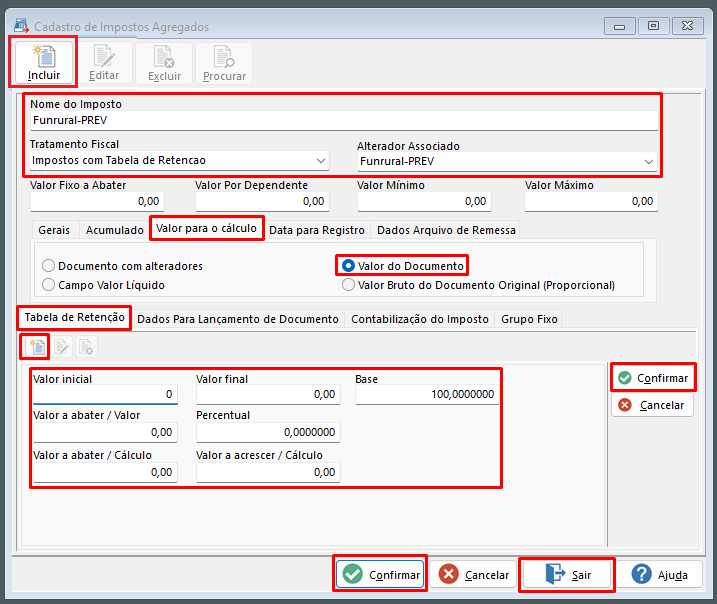Image resolution: width=717 pixels, height=604 pixels.
Task: Close the Cadastro de Impostos window
Action: 687,26
